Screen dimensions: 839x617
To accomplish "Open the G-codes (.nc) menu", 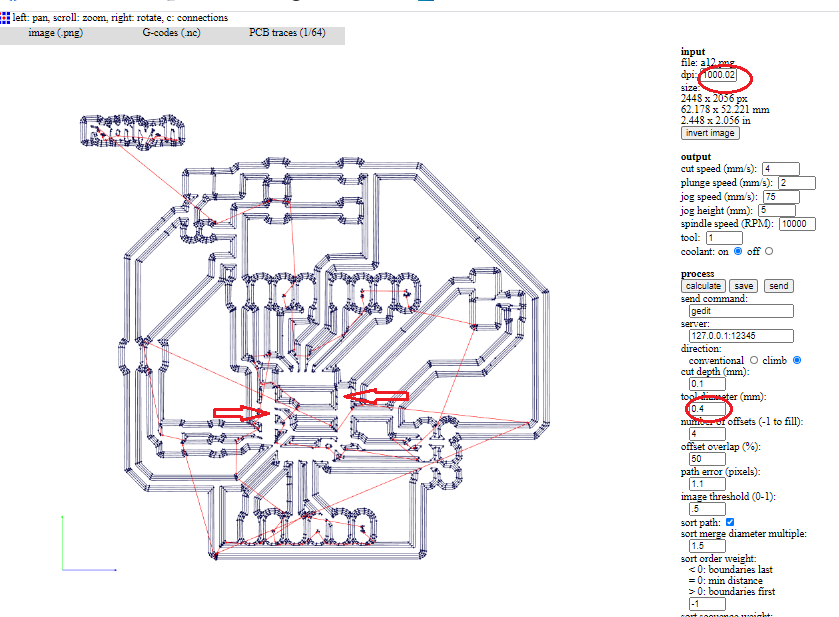I will pyautogui.click(x=171, y=33).
